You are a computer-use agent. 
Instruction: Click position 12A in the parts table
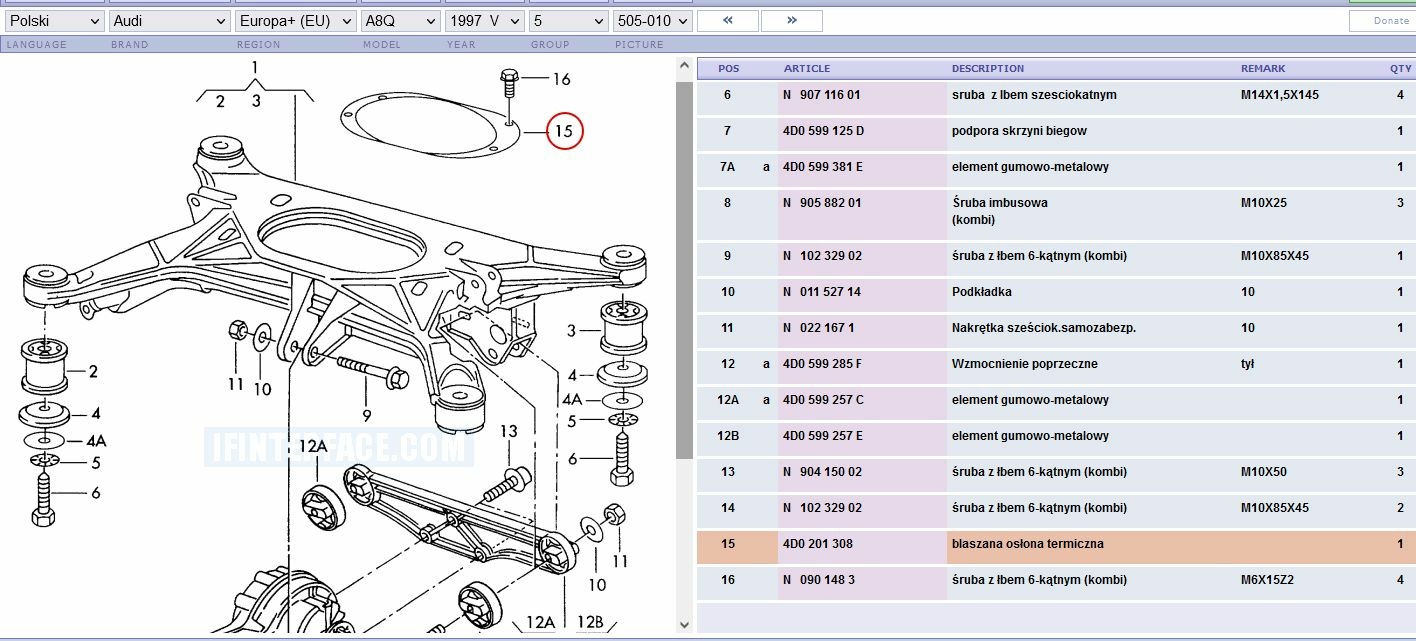point(728,400)
